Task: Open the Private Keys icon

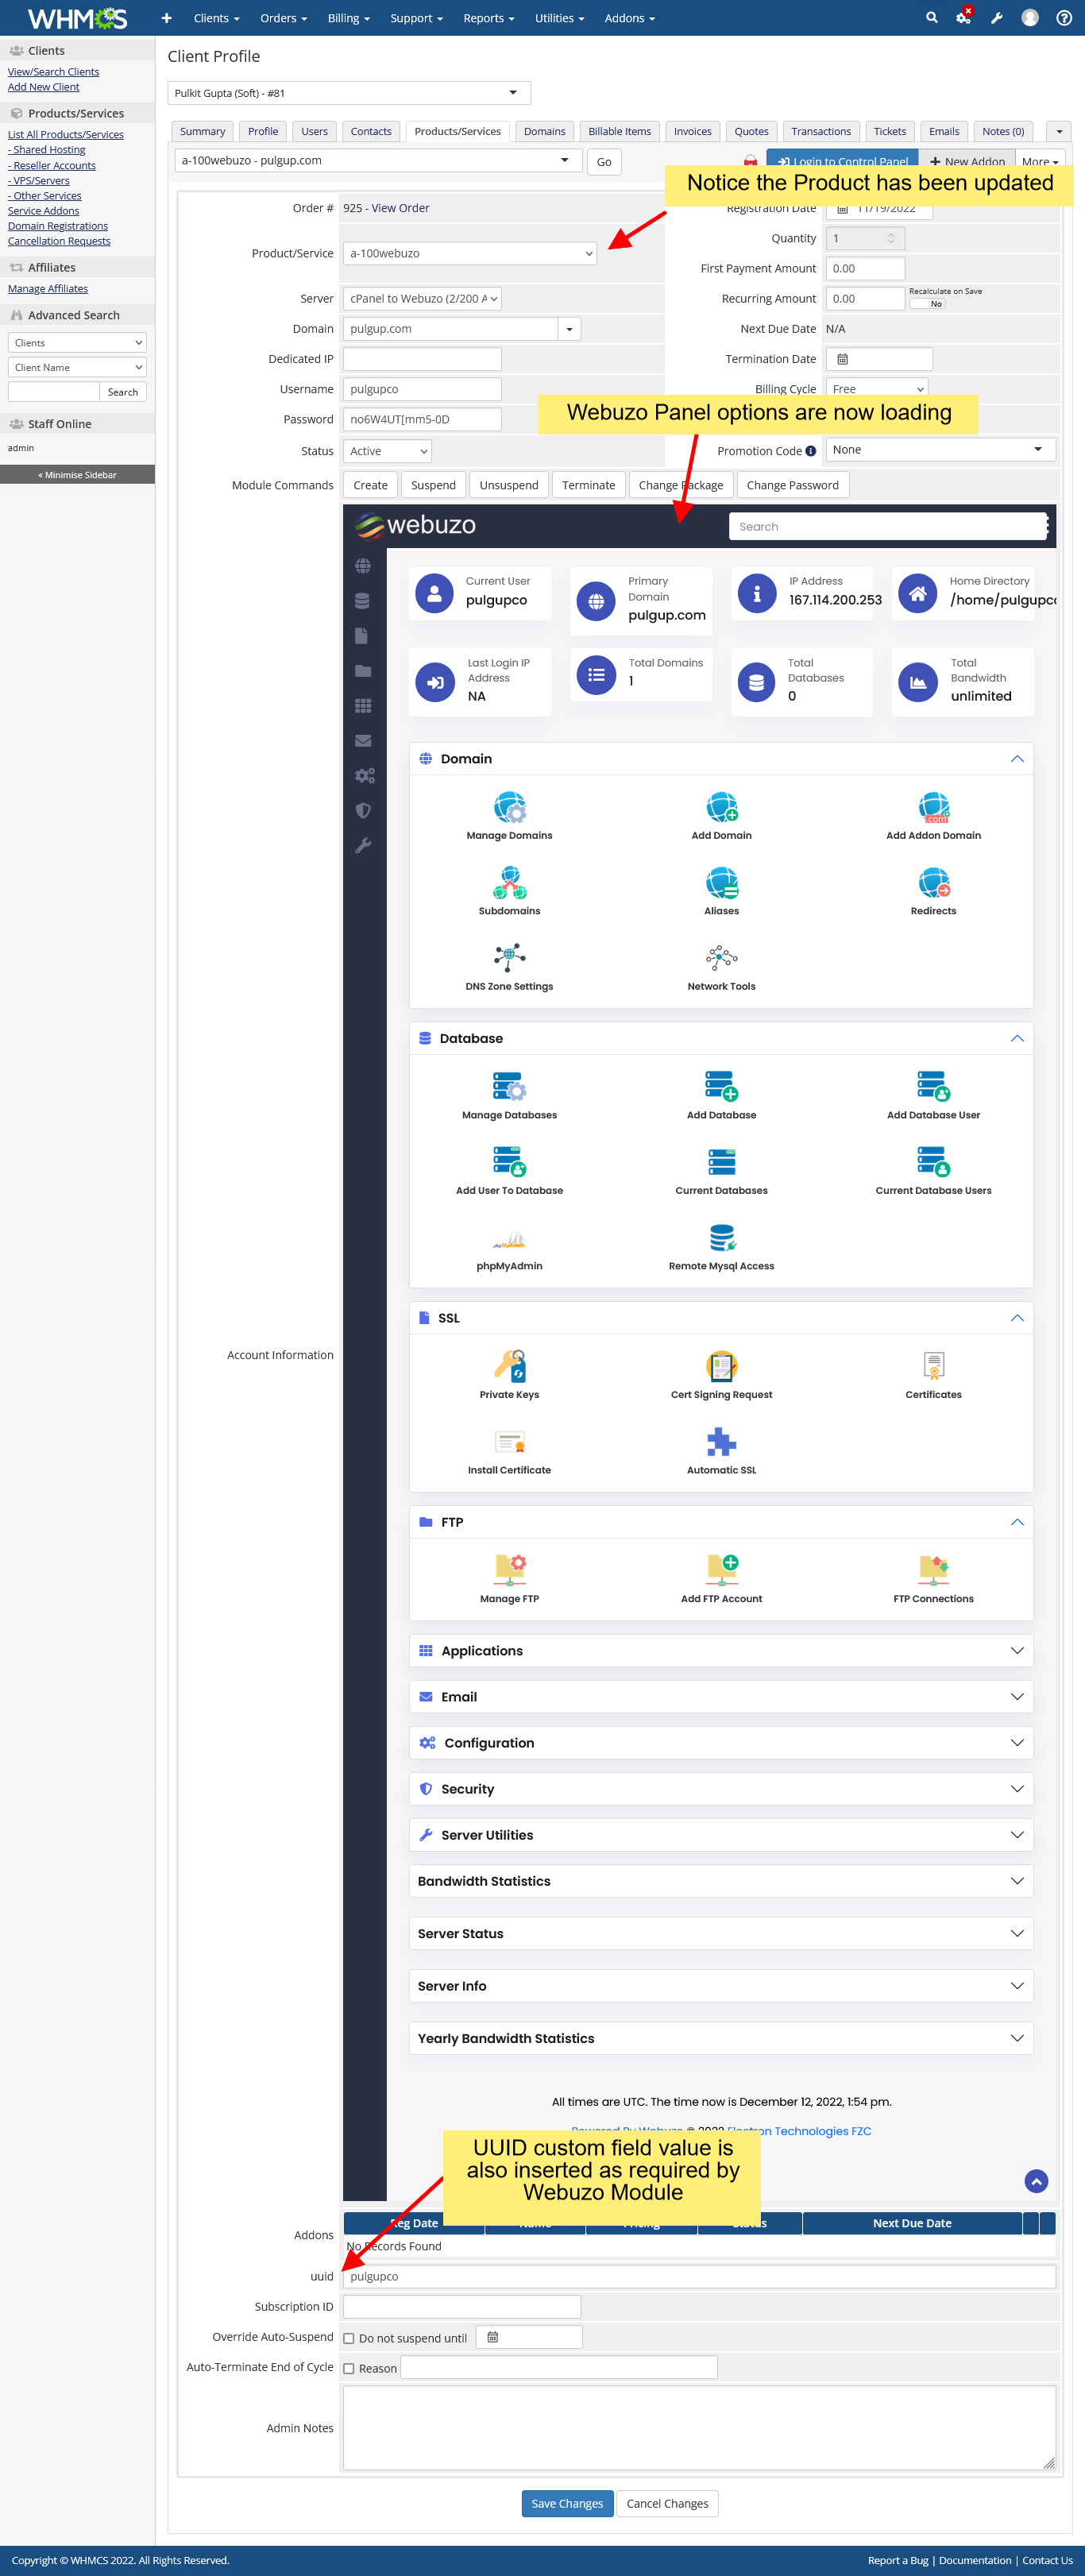Action: click(509, 1367)
